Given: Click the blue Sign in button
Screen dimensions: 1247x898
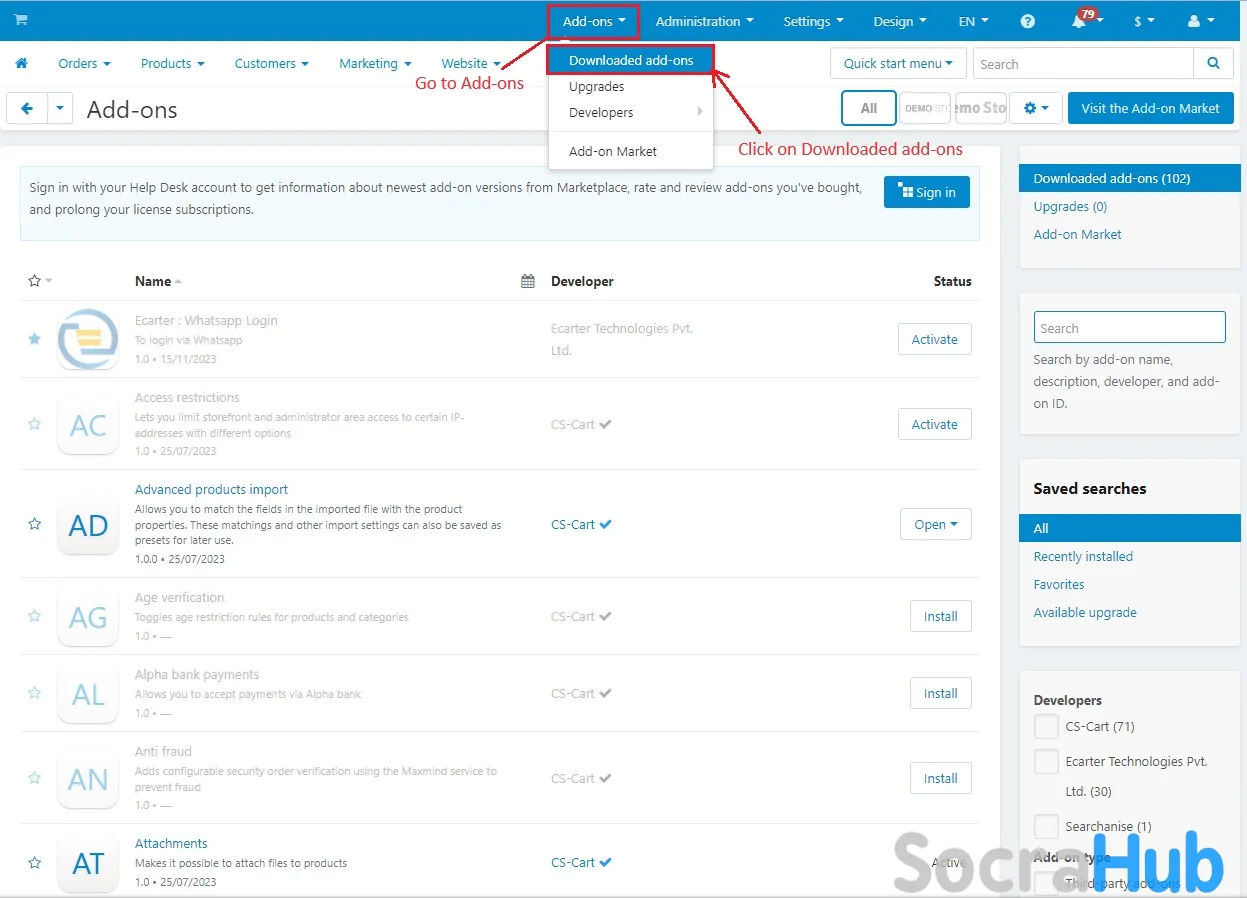Looking at the screenshot, I should 927,192.
